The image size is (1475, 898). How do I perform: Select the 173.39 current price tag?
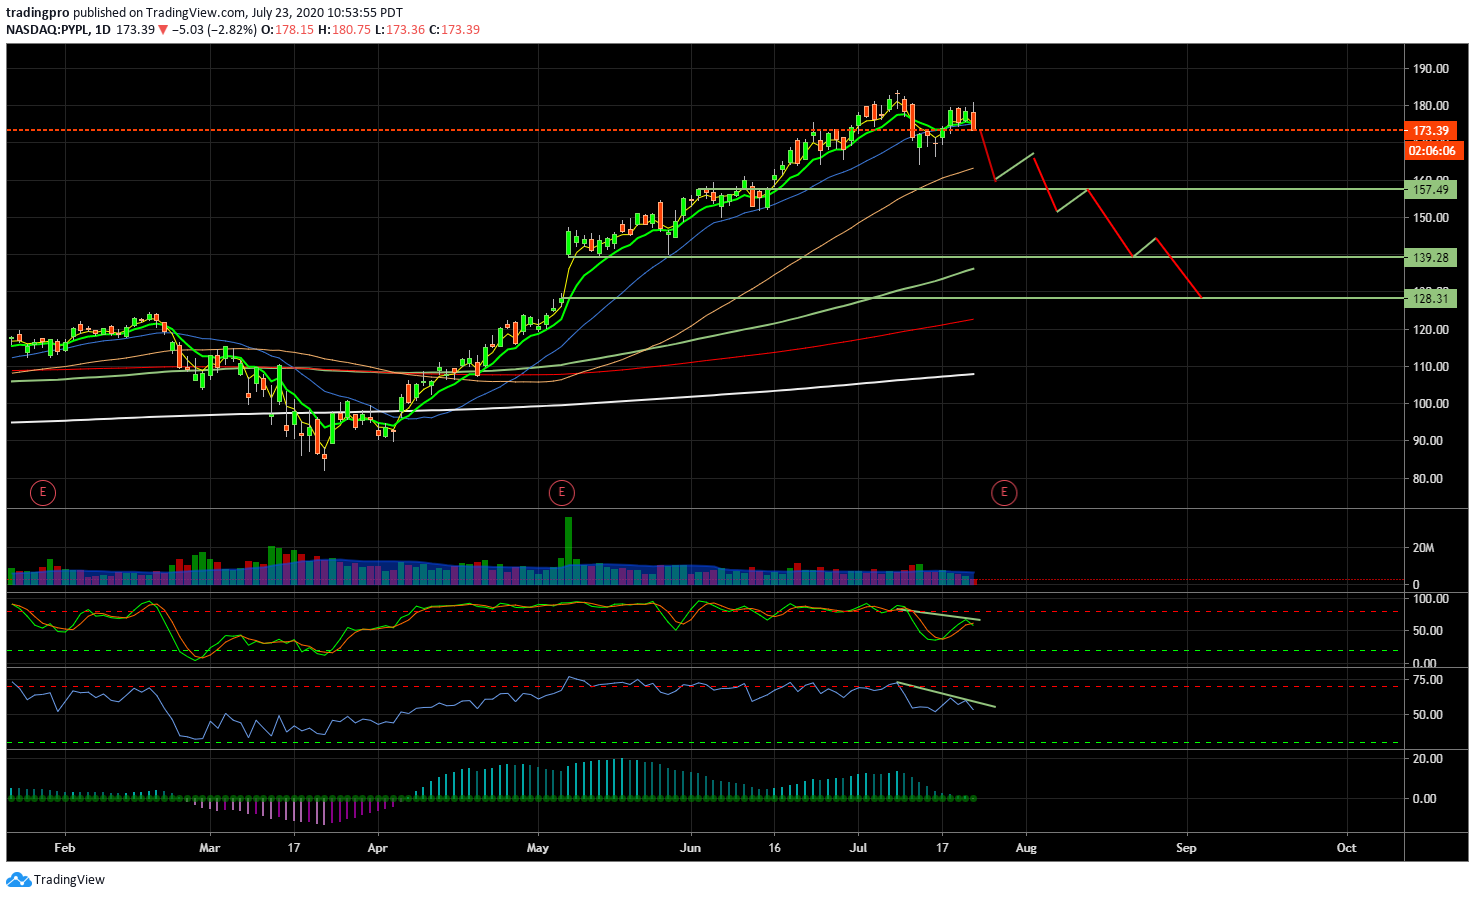[x=1431, y=131]
